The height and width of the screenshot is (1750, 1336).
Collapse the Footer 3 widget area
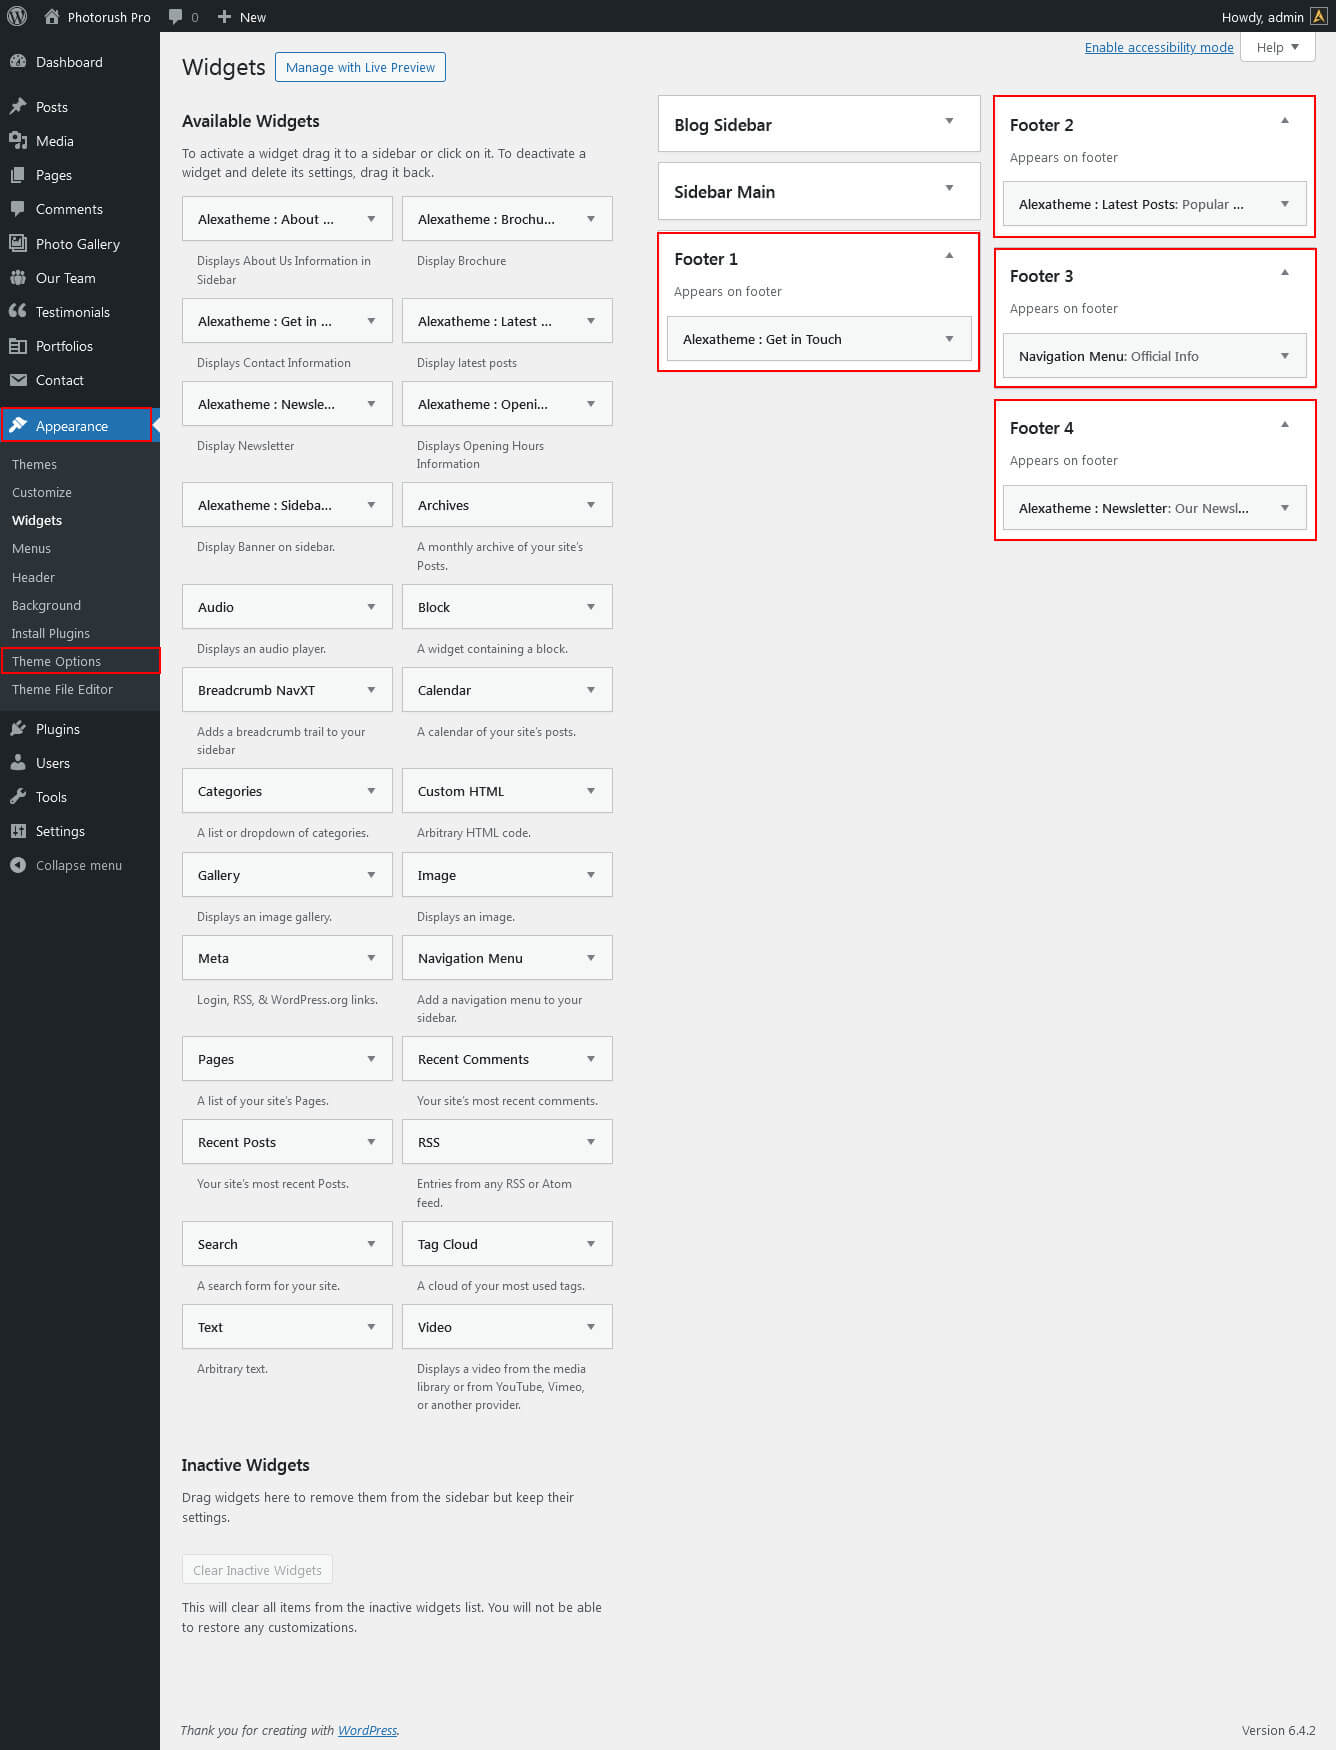(1285, 273)
